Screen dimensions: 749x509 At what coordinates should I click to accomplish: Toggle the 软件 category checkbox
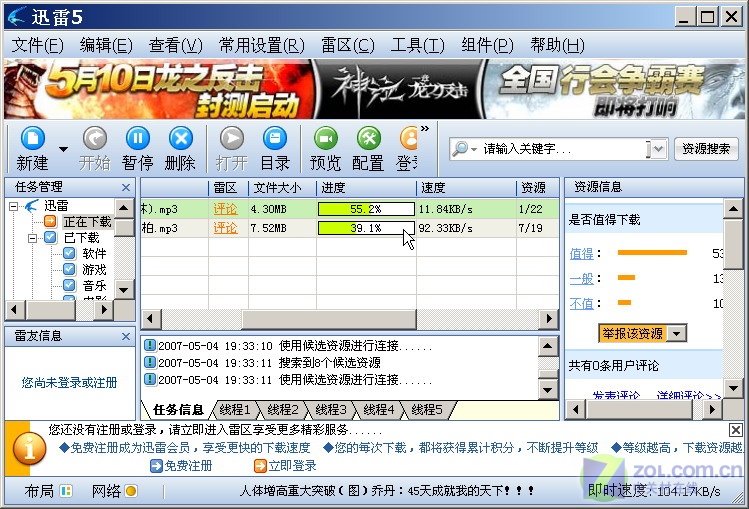tap(69, 253)
